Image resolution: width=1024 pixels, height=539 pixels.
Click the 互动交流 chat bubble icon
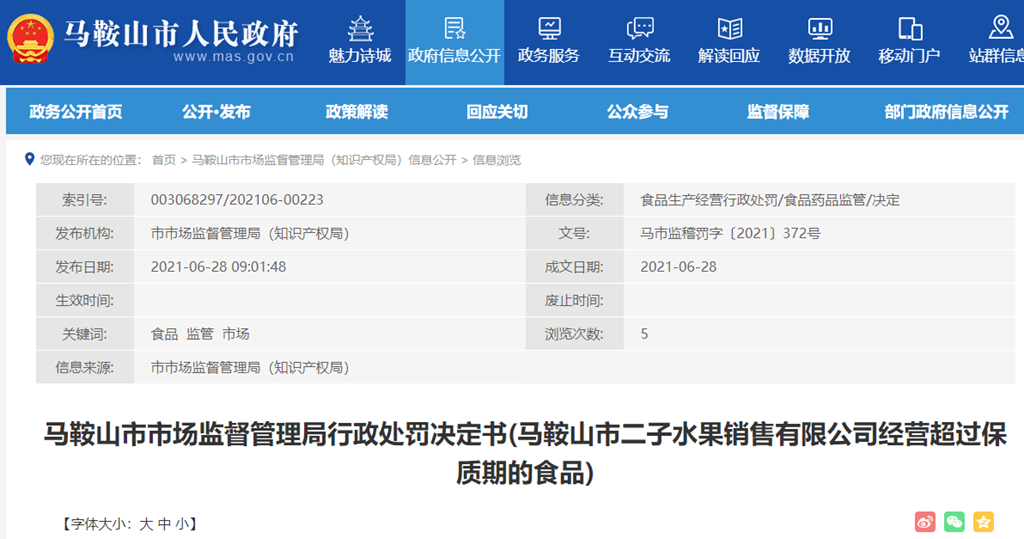click(639, 27)
